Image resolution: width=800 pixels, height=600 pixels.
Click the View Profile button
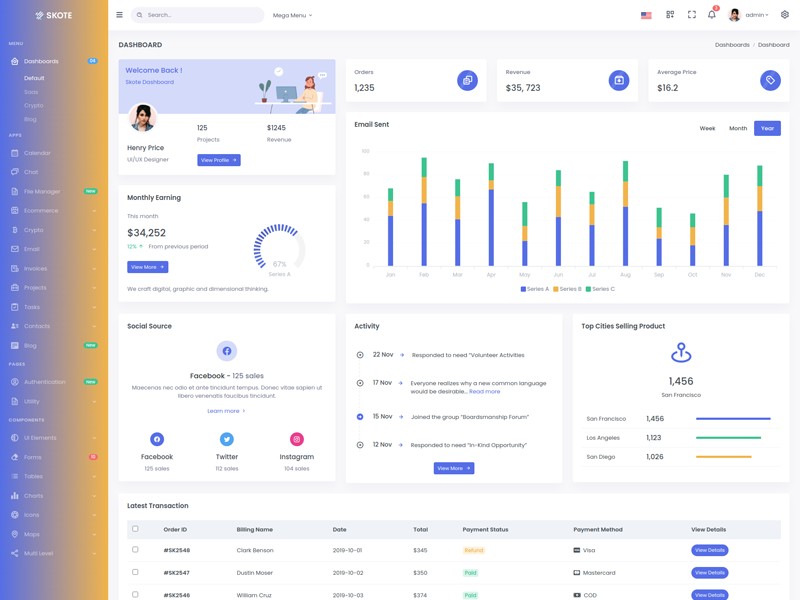[219, 160]
